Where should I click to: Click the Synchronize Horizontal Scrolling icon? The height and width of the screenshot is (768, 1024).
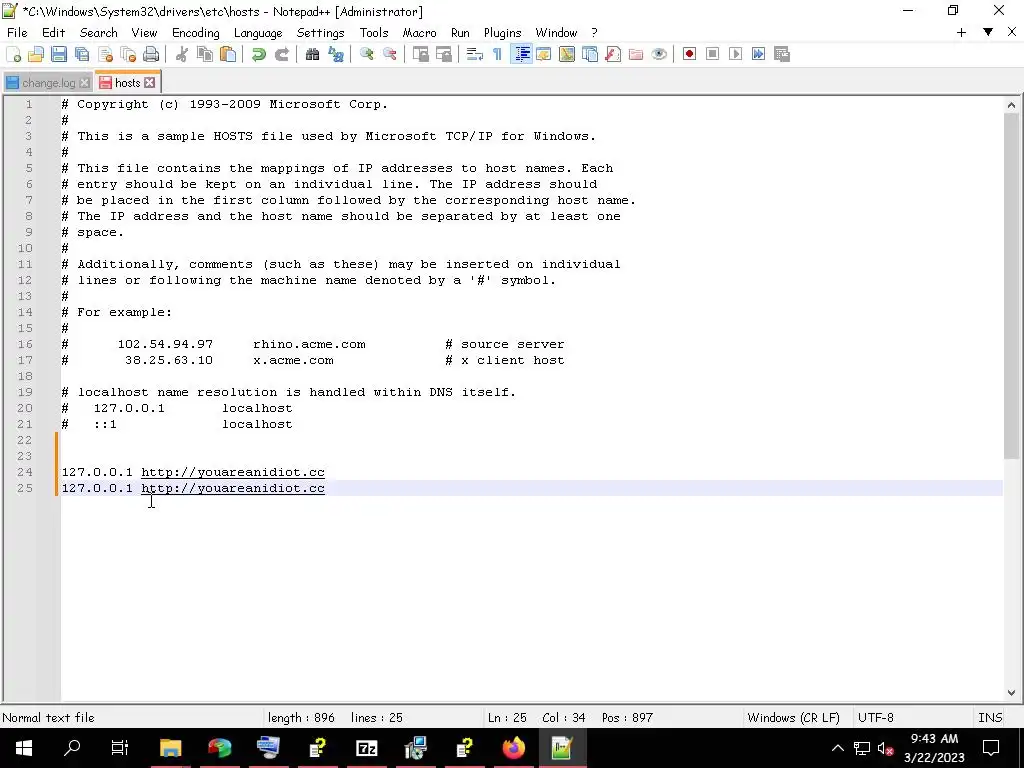(443, 54)
